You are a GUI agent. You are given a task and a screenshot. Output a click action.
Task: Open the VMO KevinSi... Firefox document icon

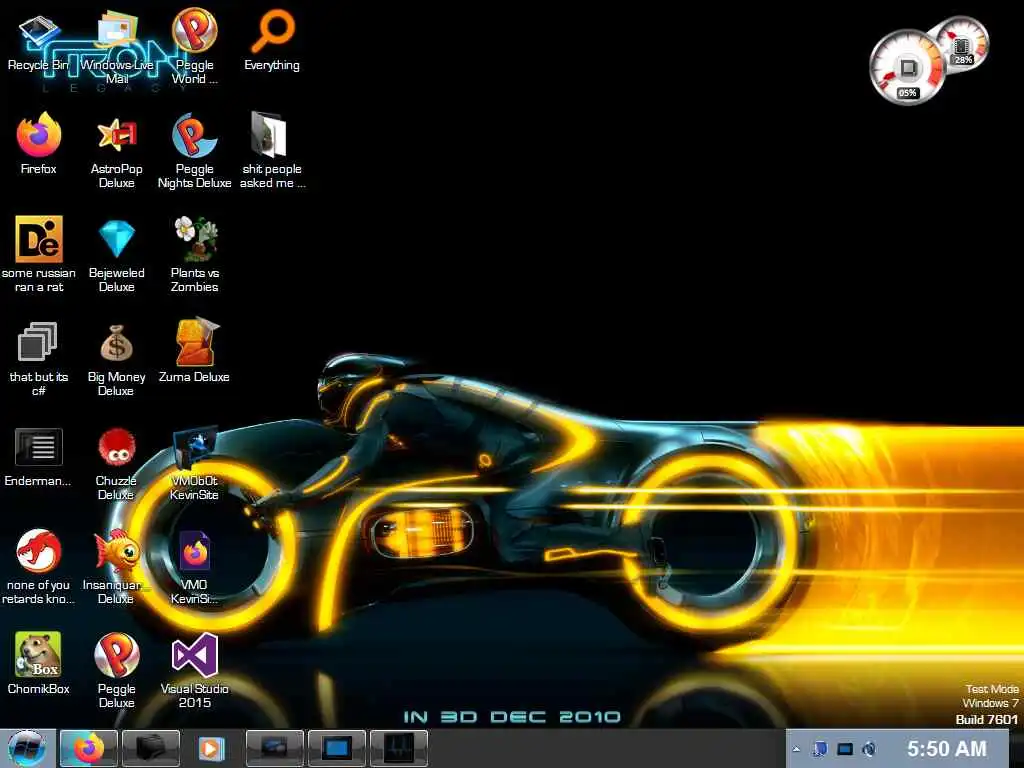pyautogui.click(x=195, y=567)
